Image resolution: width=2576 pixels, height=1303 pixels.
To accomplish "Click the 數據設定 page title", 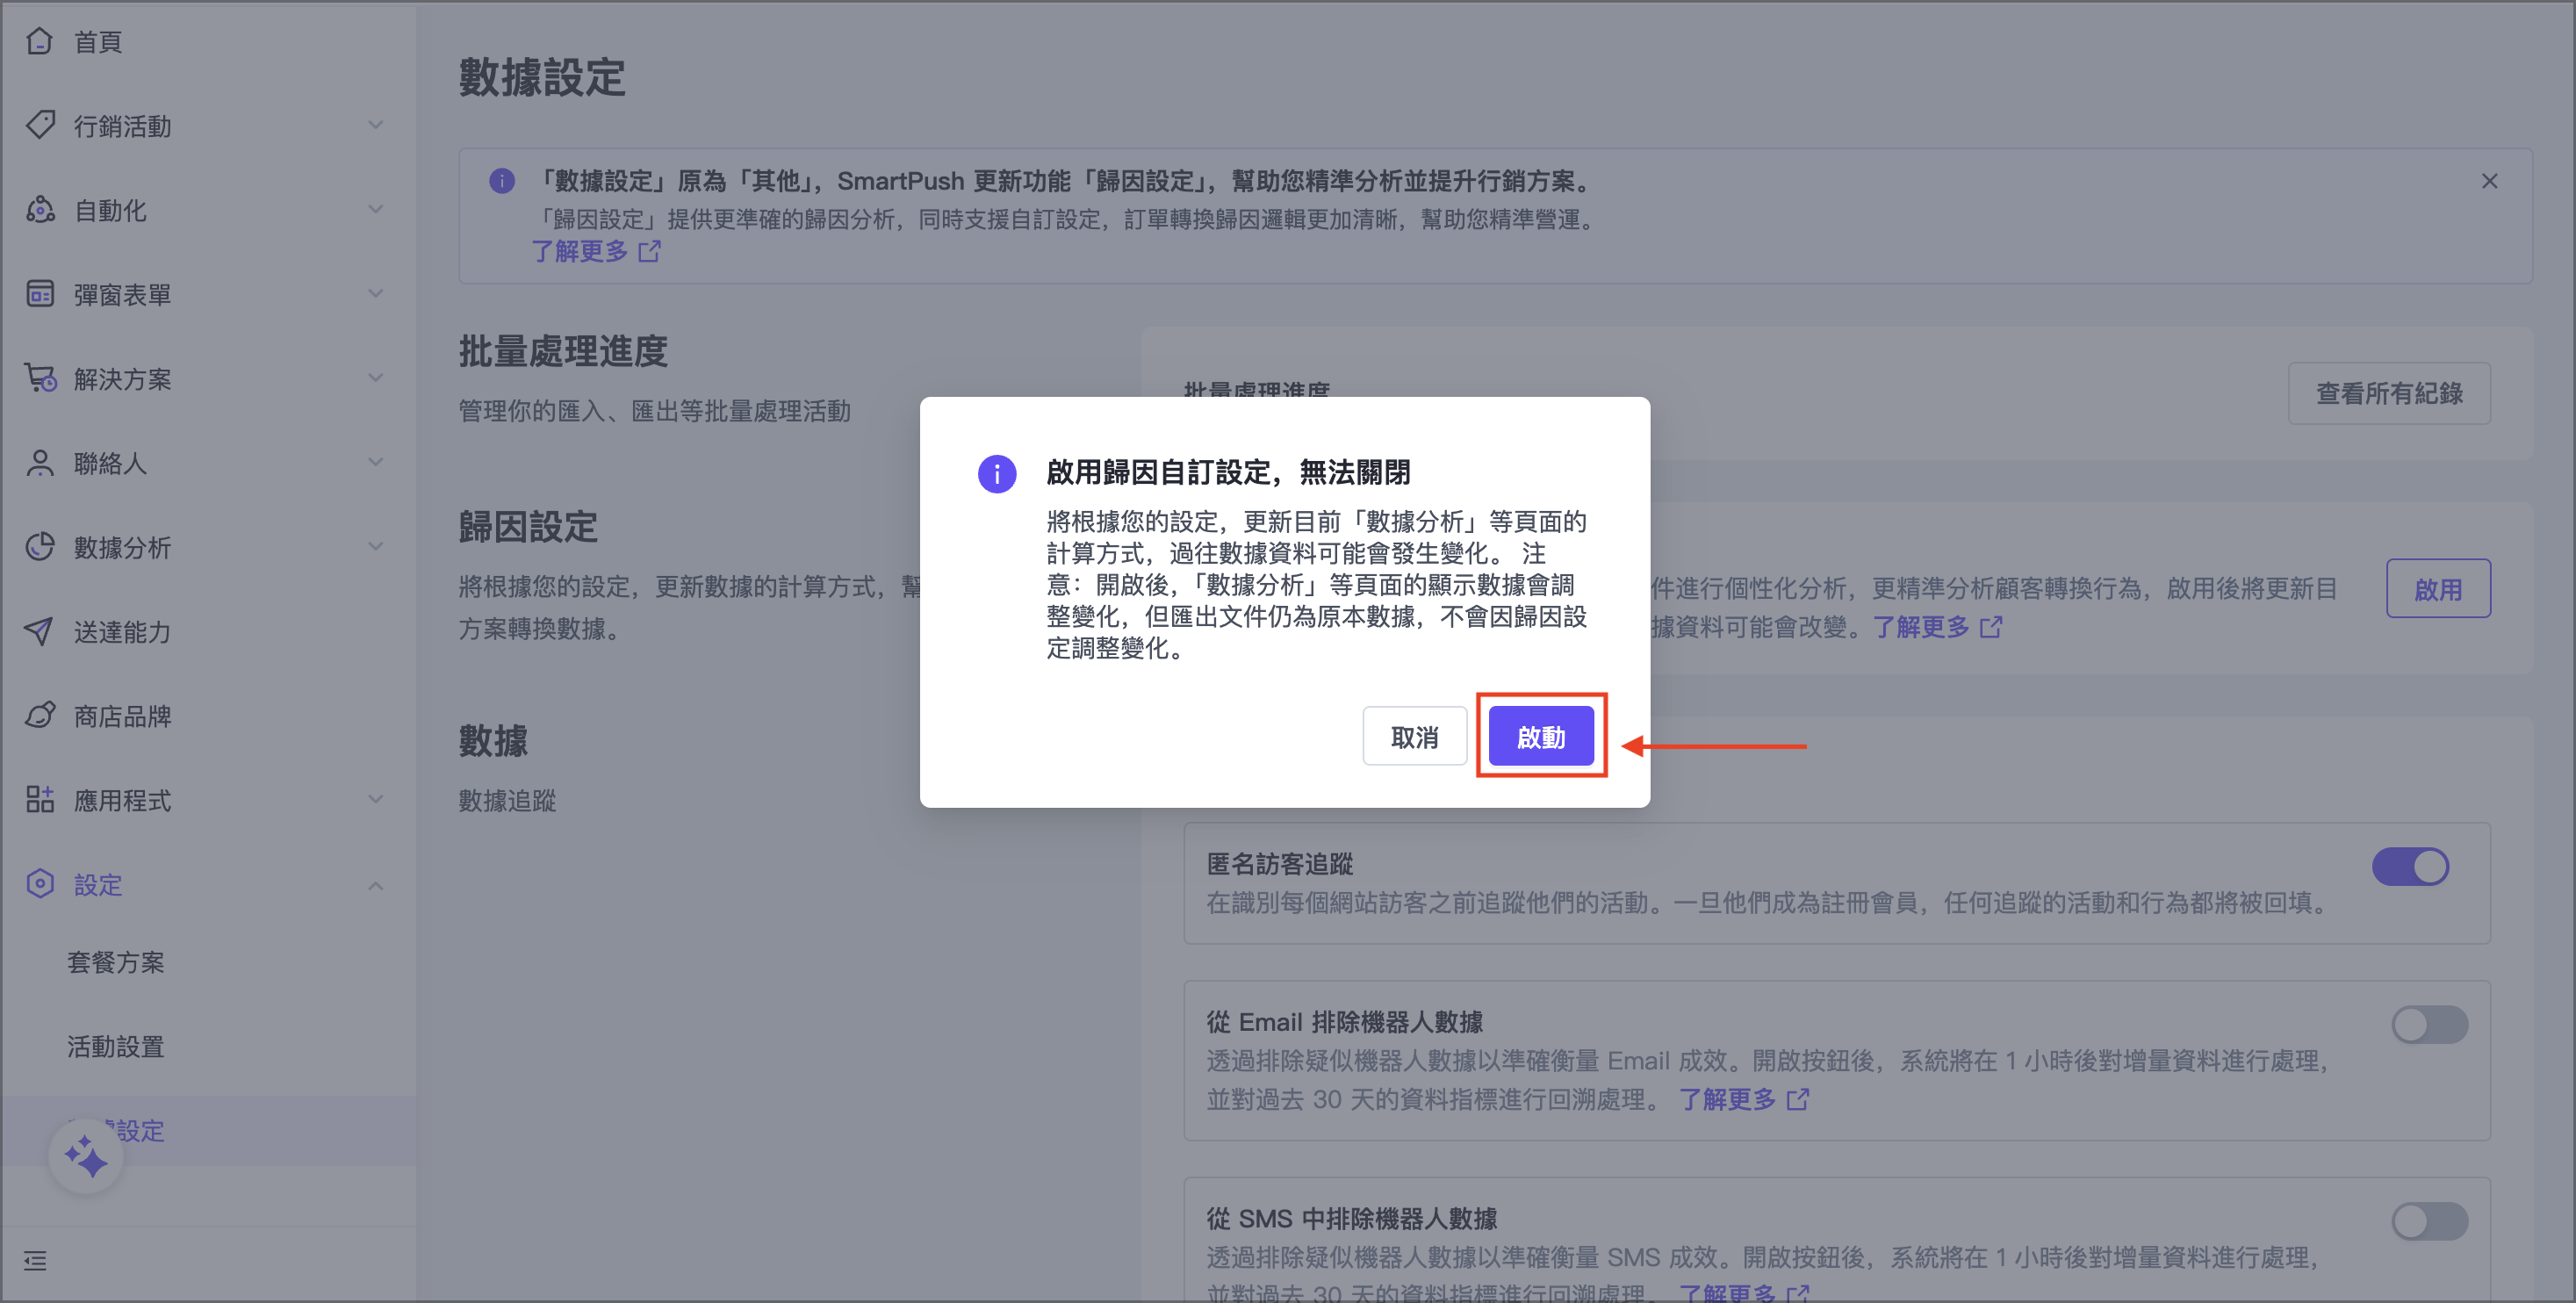I will (542, 77).
